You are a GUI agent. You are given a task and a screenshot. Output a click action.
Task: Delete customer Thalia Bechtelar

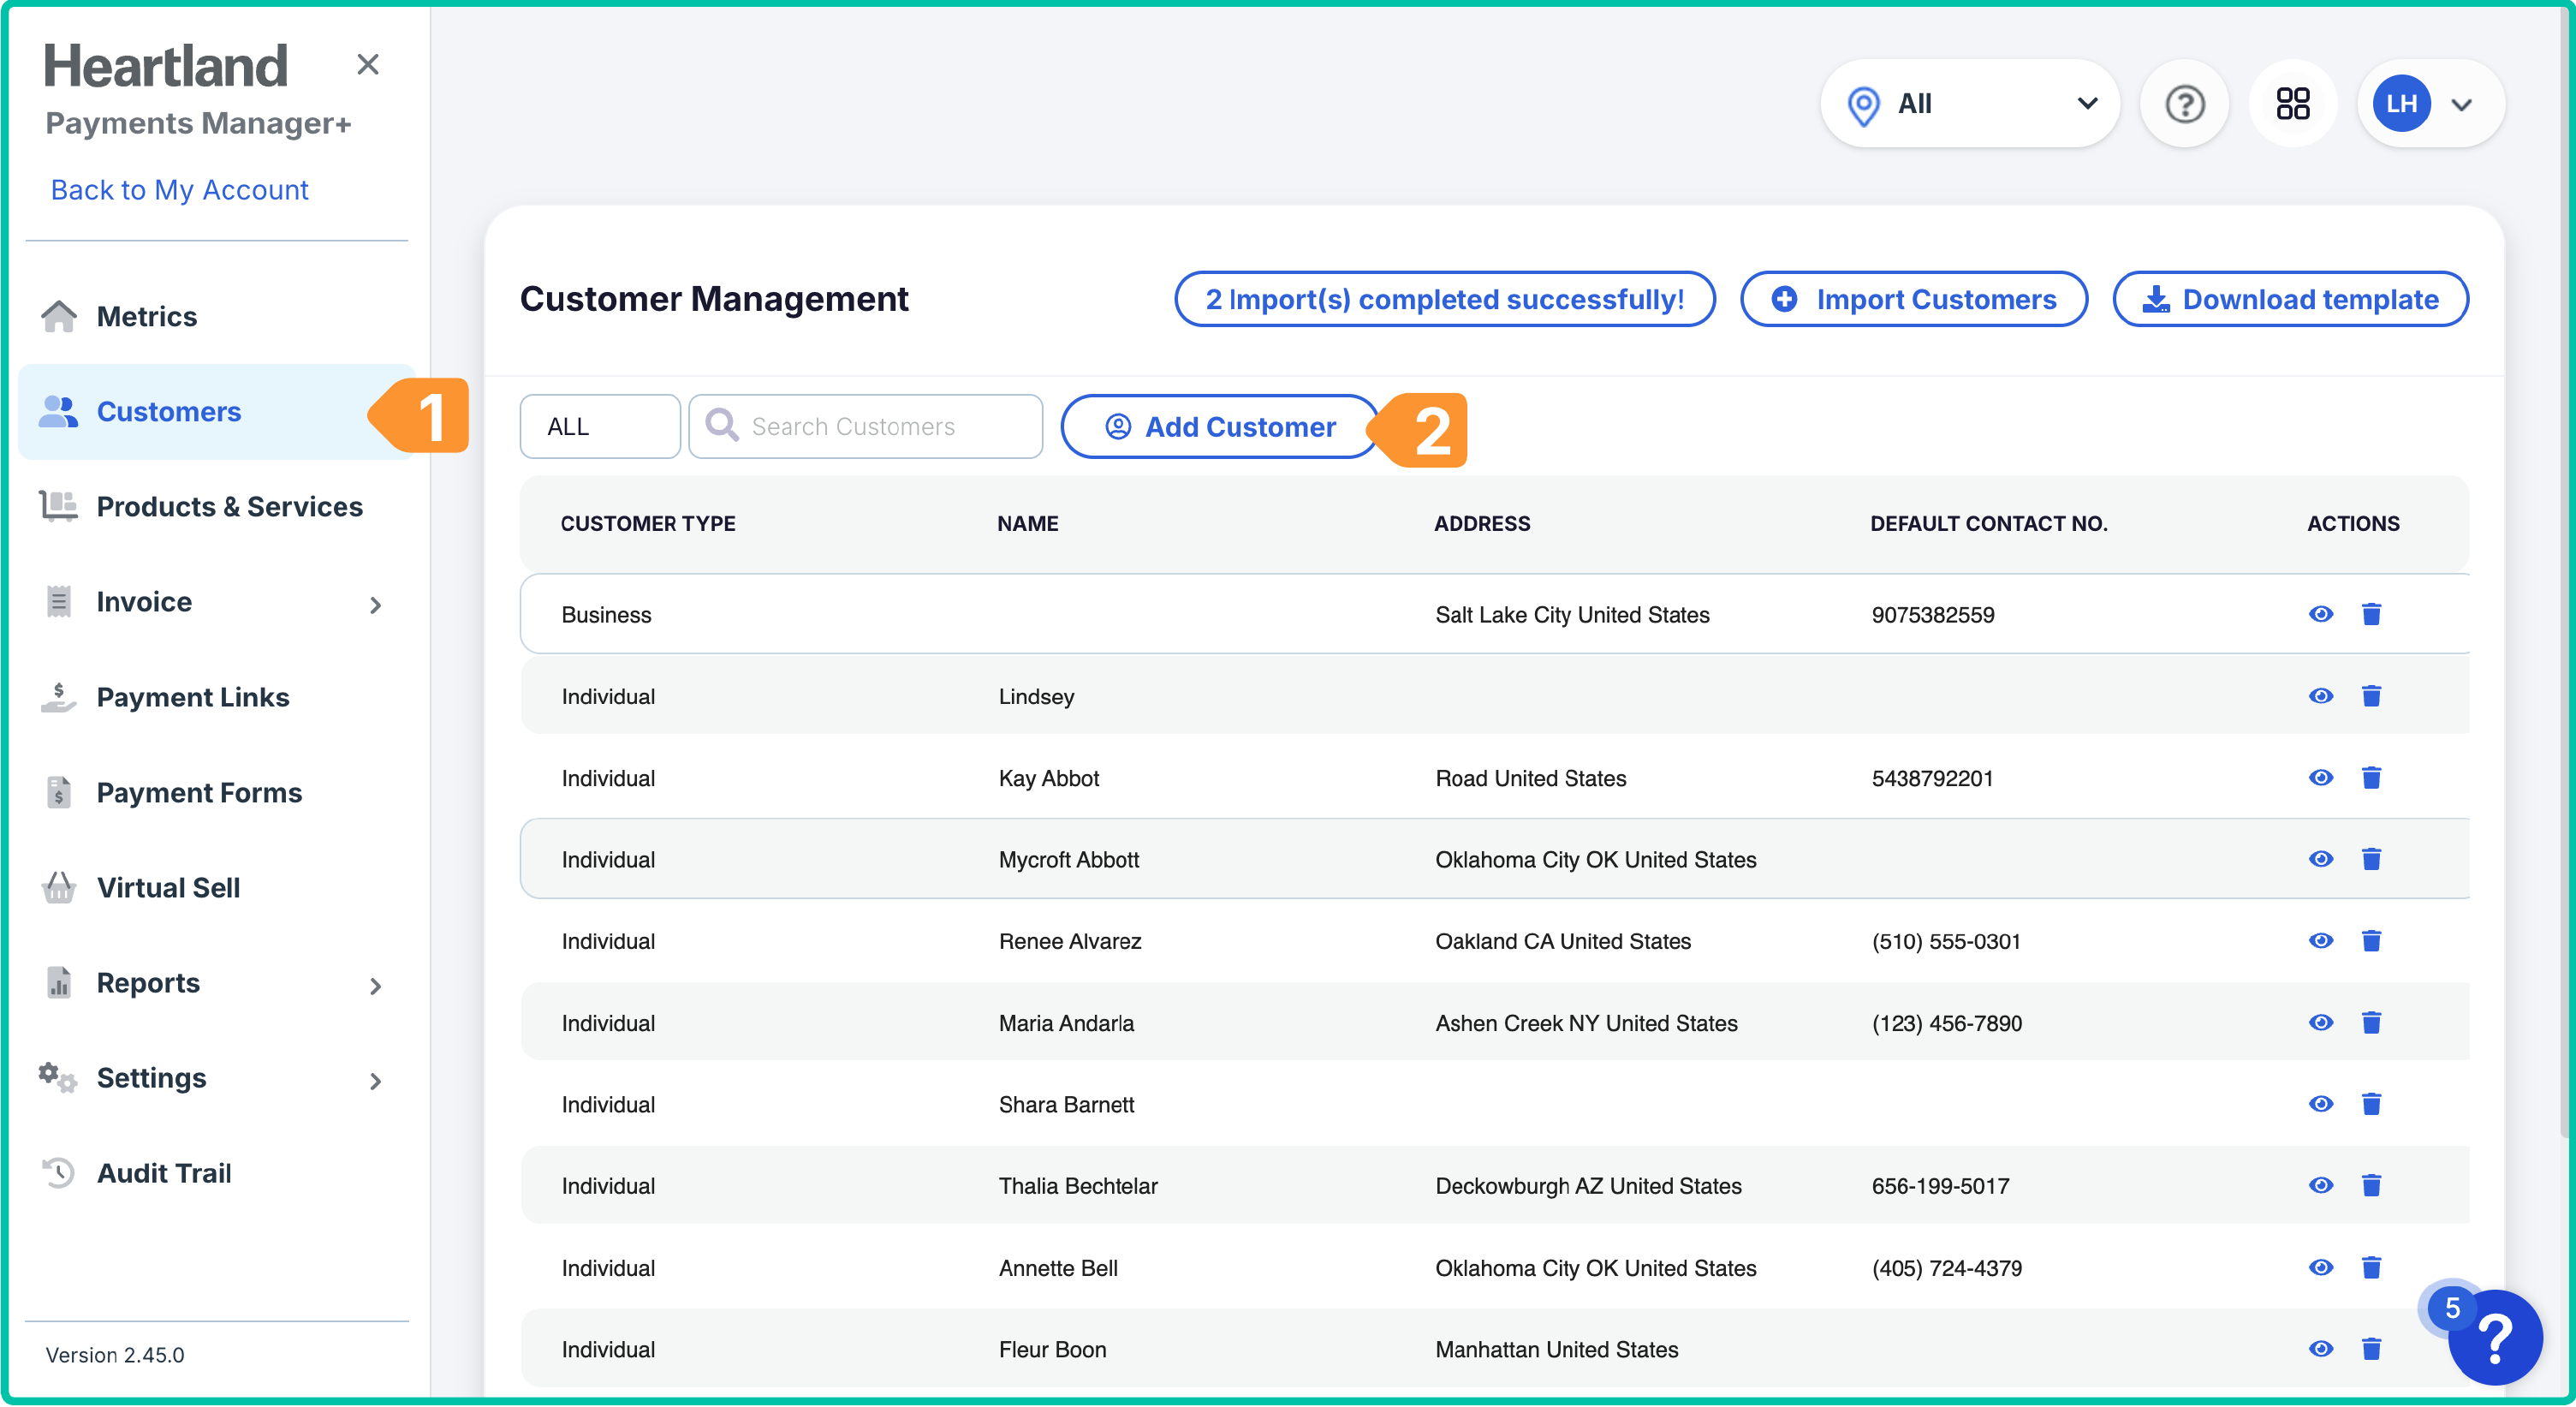click(2371, 1186)
